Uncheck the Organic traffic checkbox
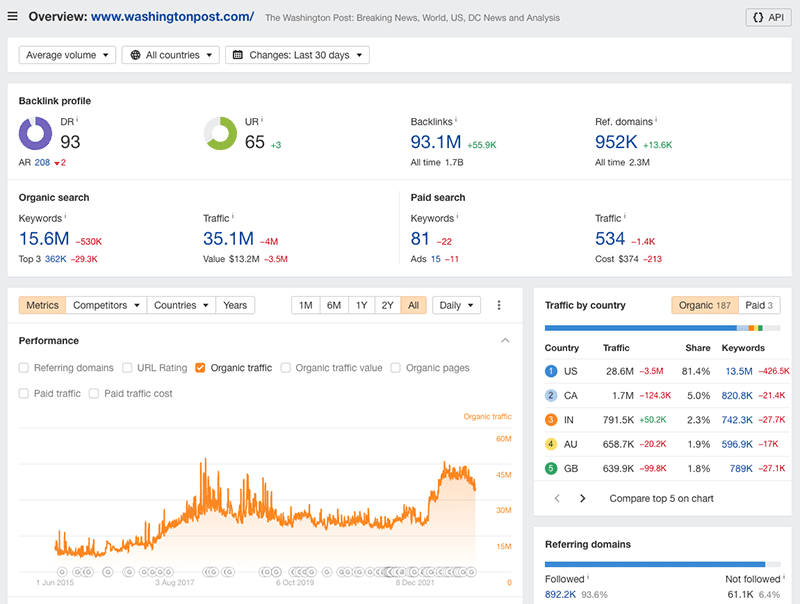Screen dimensions: 800x604 [200, 368]
